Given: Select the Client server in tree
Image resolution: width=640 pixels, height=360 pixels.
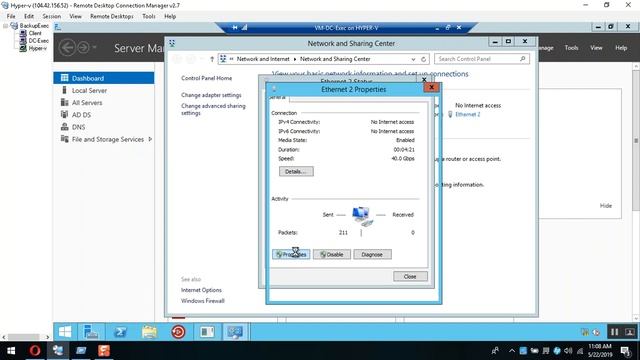Looking at the screenshot, I should pos(35,33).
